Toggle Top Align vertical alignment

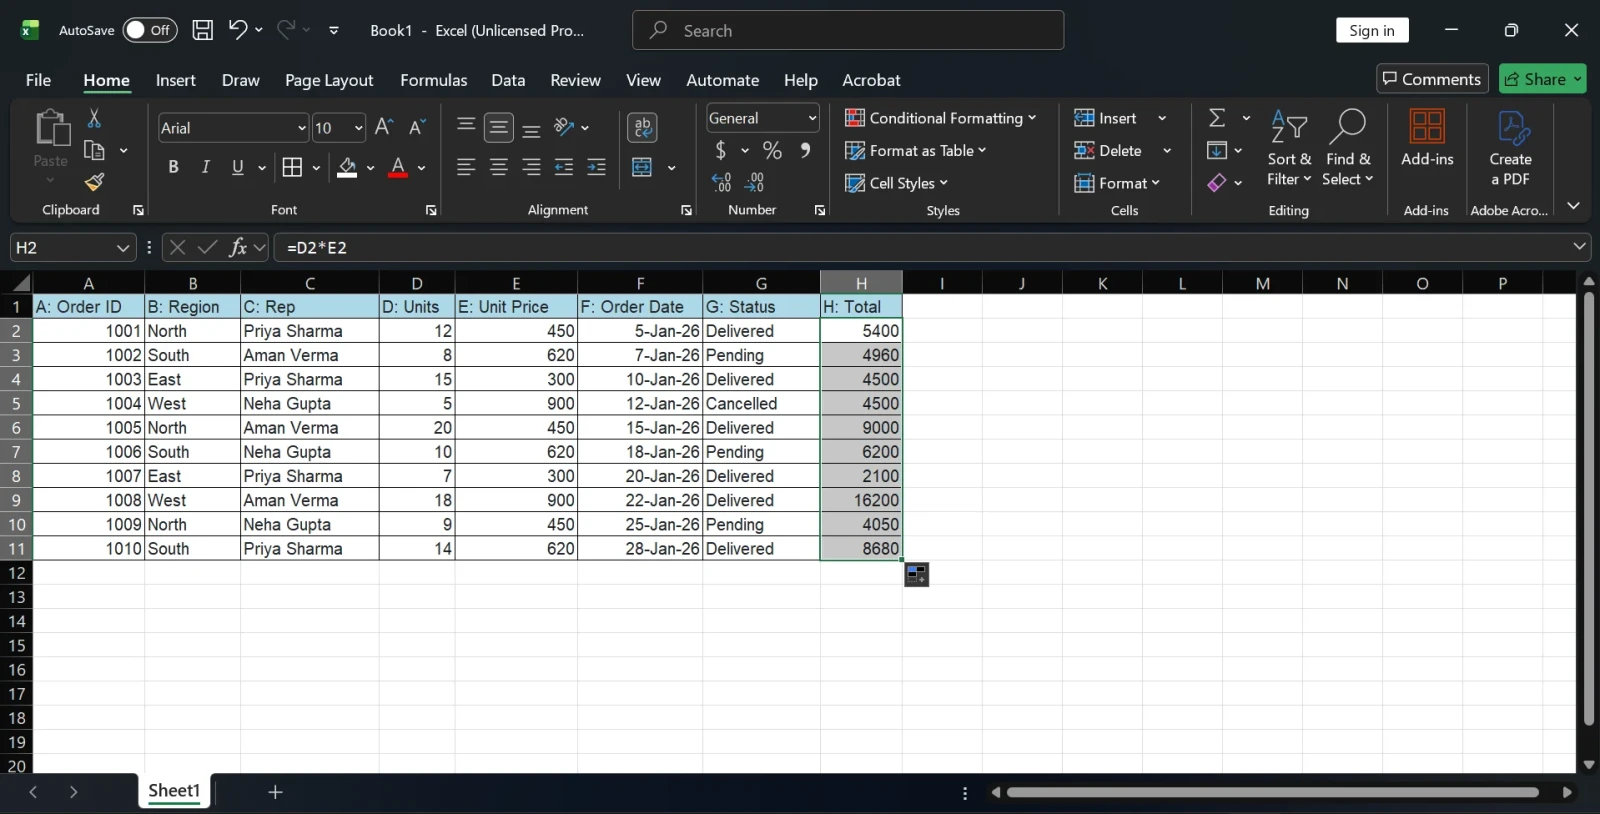coord(466,127)
